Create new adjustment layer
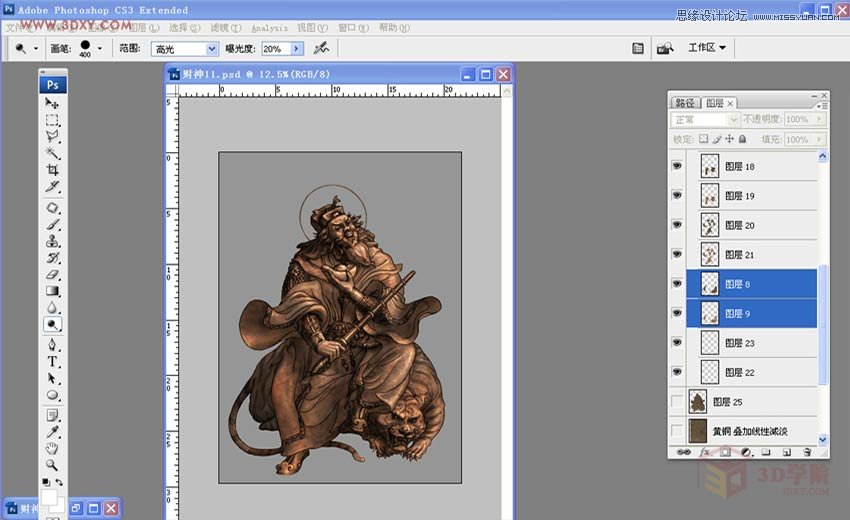Screen dimensions: 850x520 click(746, 452)
